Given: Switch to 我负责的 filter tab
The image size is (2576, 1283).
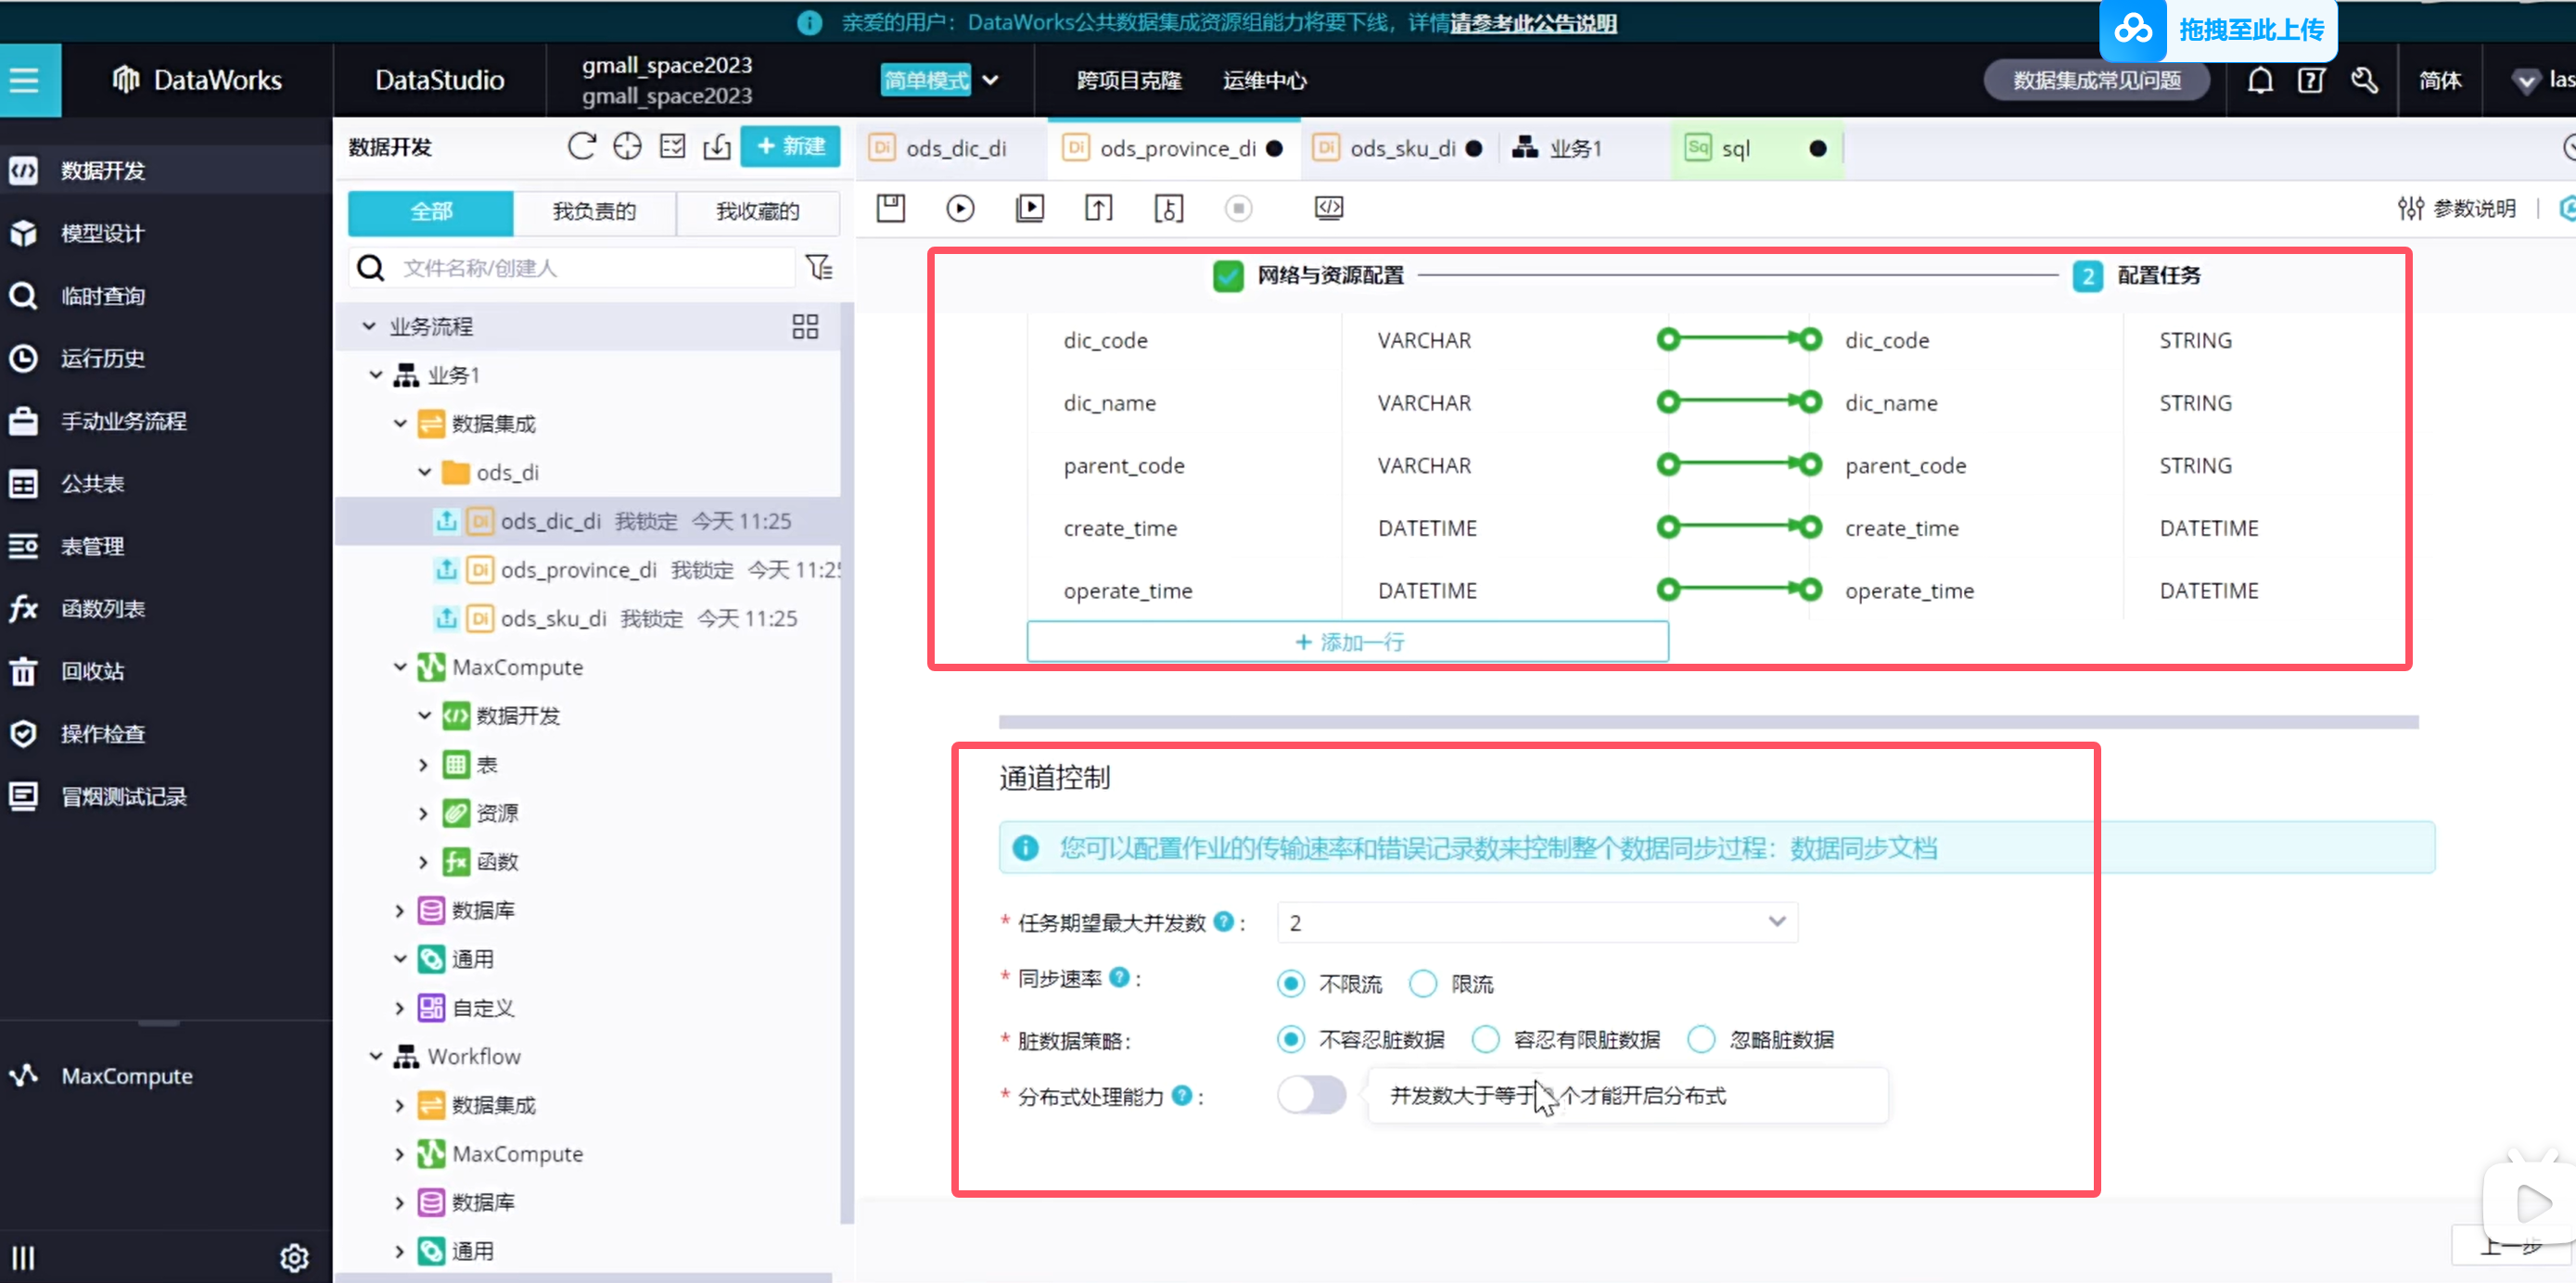Looking at the screenshot, I should [x=594, y=211].
